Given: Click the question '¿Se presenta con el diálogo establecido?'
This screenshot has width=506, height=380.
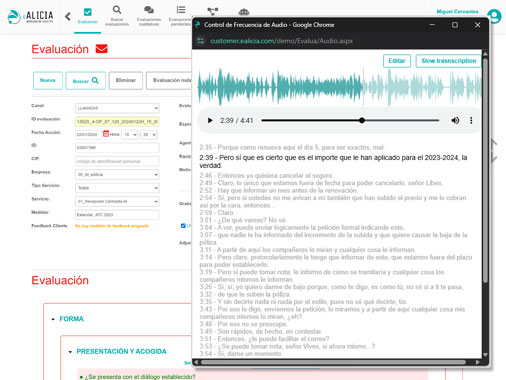Looking at the screenshot, I should (x=140, y=377).
